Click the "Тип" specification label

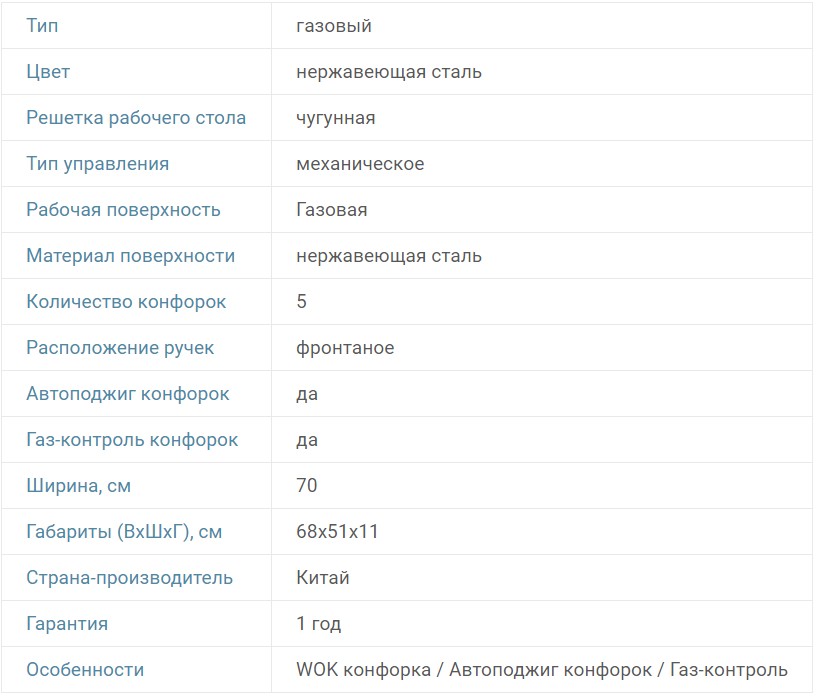(x=42, y=26)
